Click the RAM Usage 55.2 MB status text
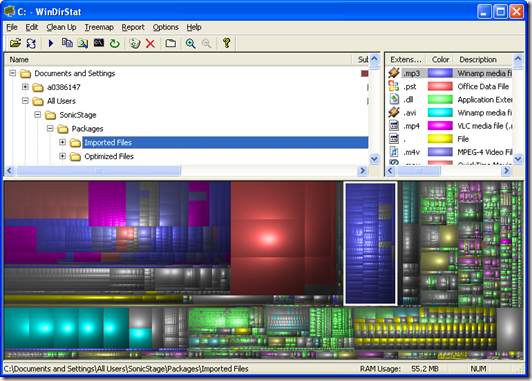 pos(399,369)
